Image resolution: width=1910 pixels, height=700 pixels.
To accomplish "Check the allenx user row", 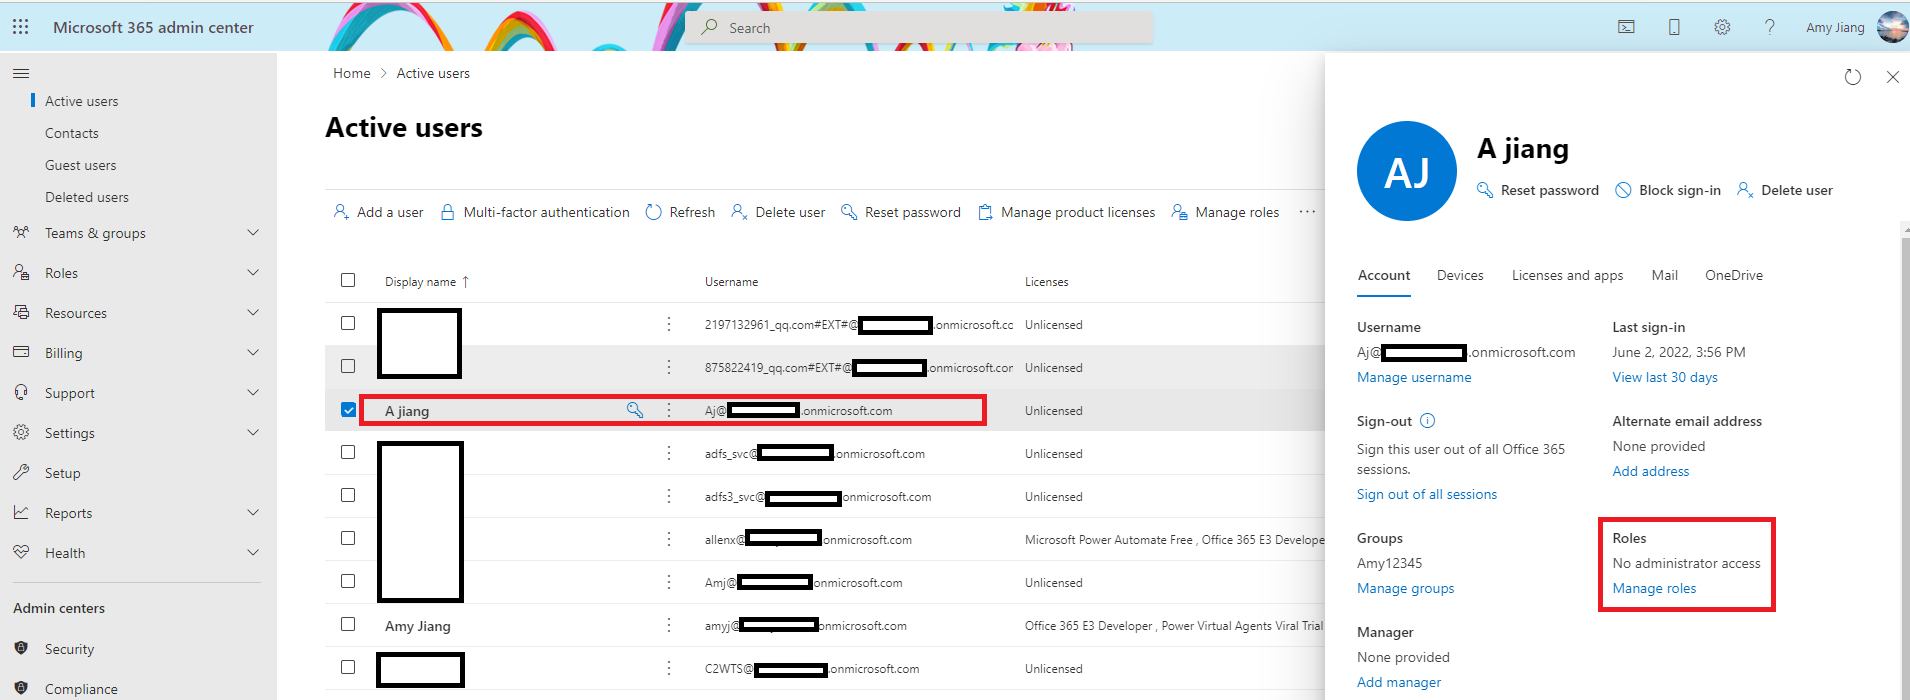I will point(348,538).
